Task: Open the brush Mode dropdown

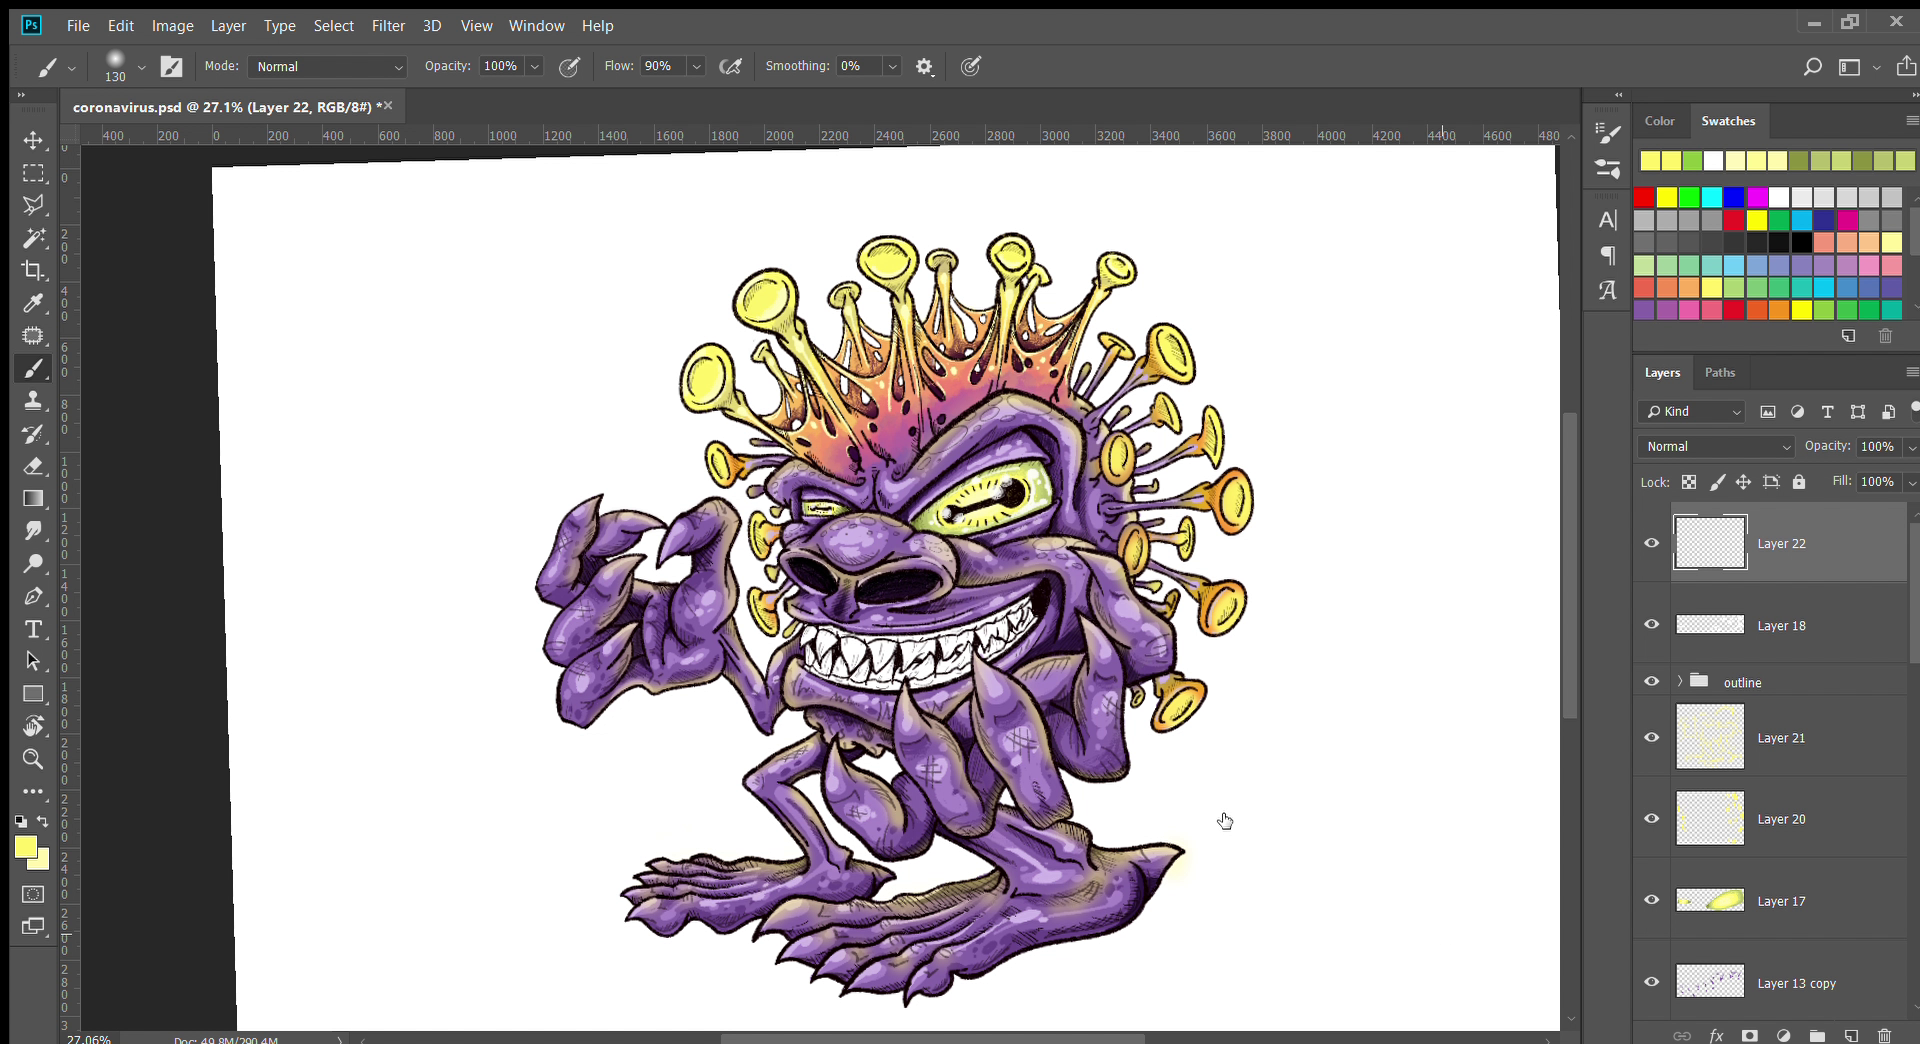Action: [327, 67]
